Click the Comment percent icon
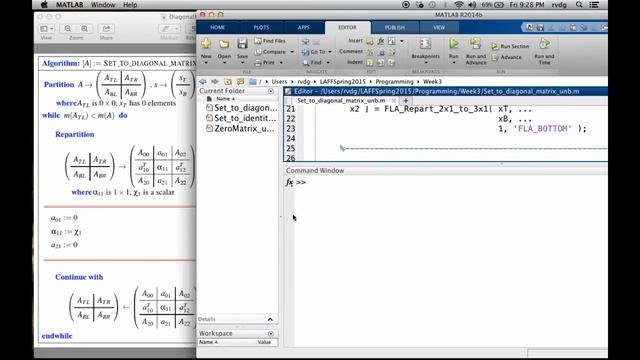 tap(369, 52)
